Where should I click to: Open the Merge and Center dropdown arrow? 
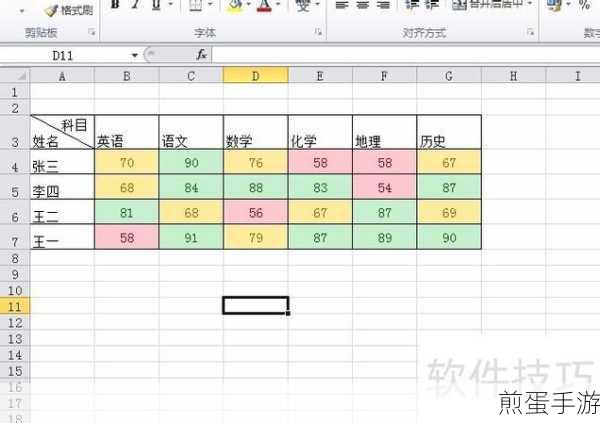530,4
